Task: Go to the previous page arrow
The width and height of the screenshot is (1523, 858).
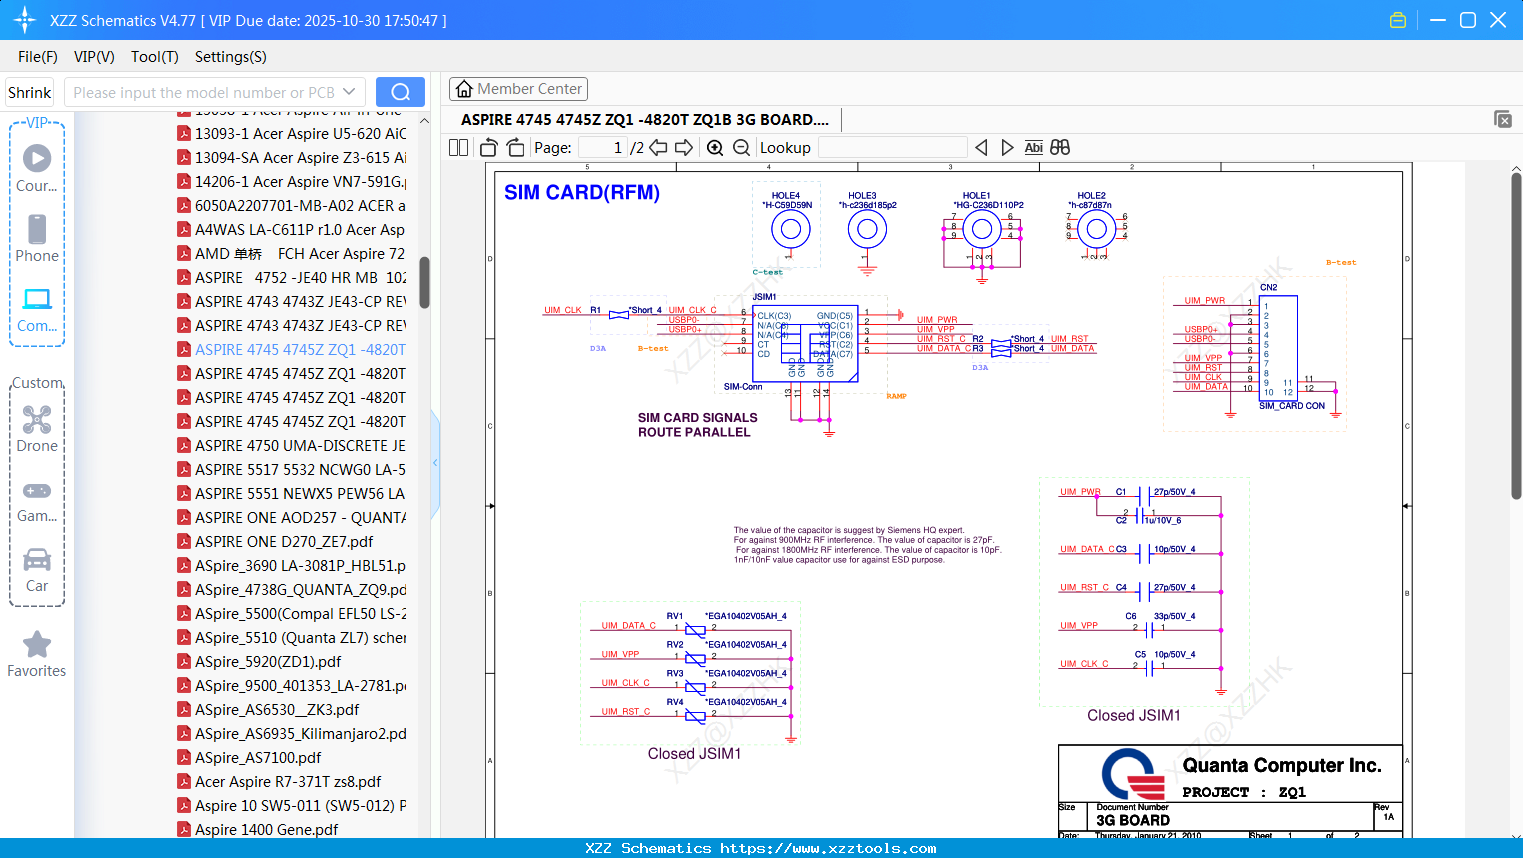Action: click(658, 147)
